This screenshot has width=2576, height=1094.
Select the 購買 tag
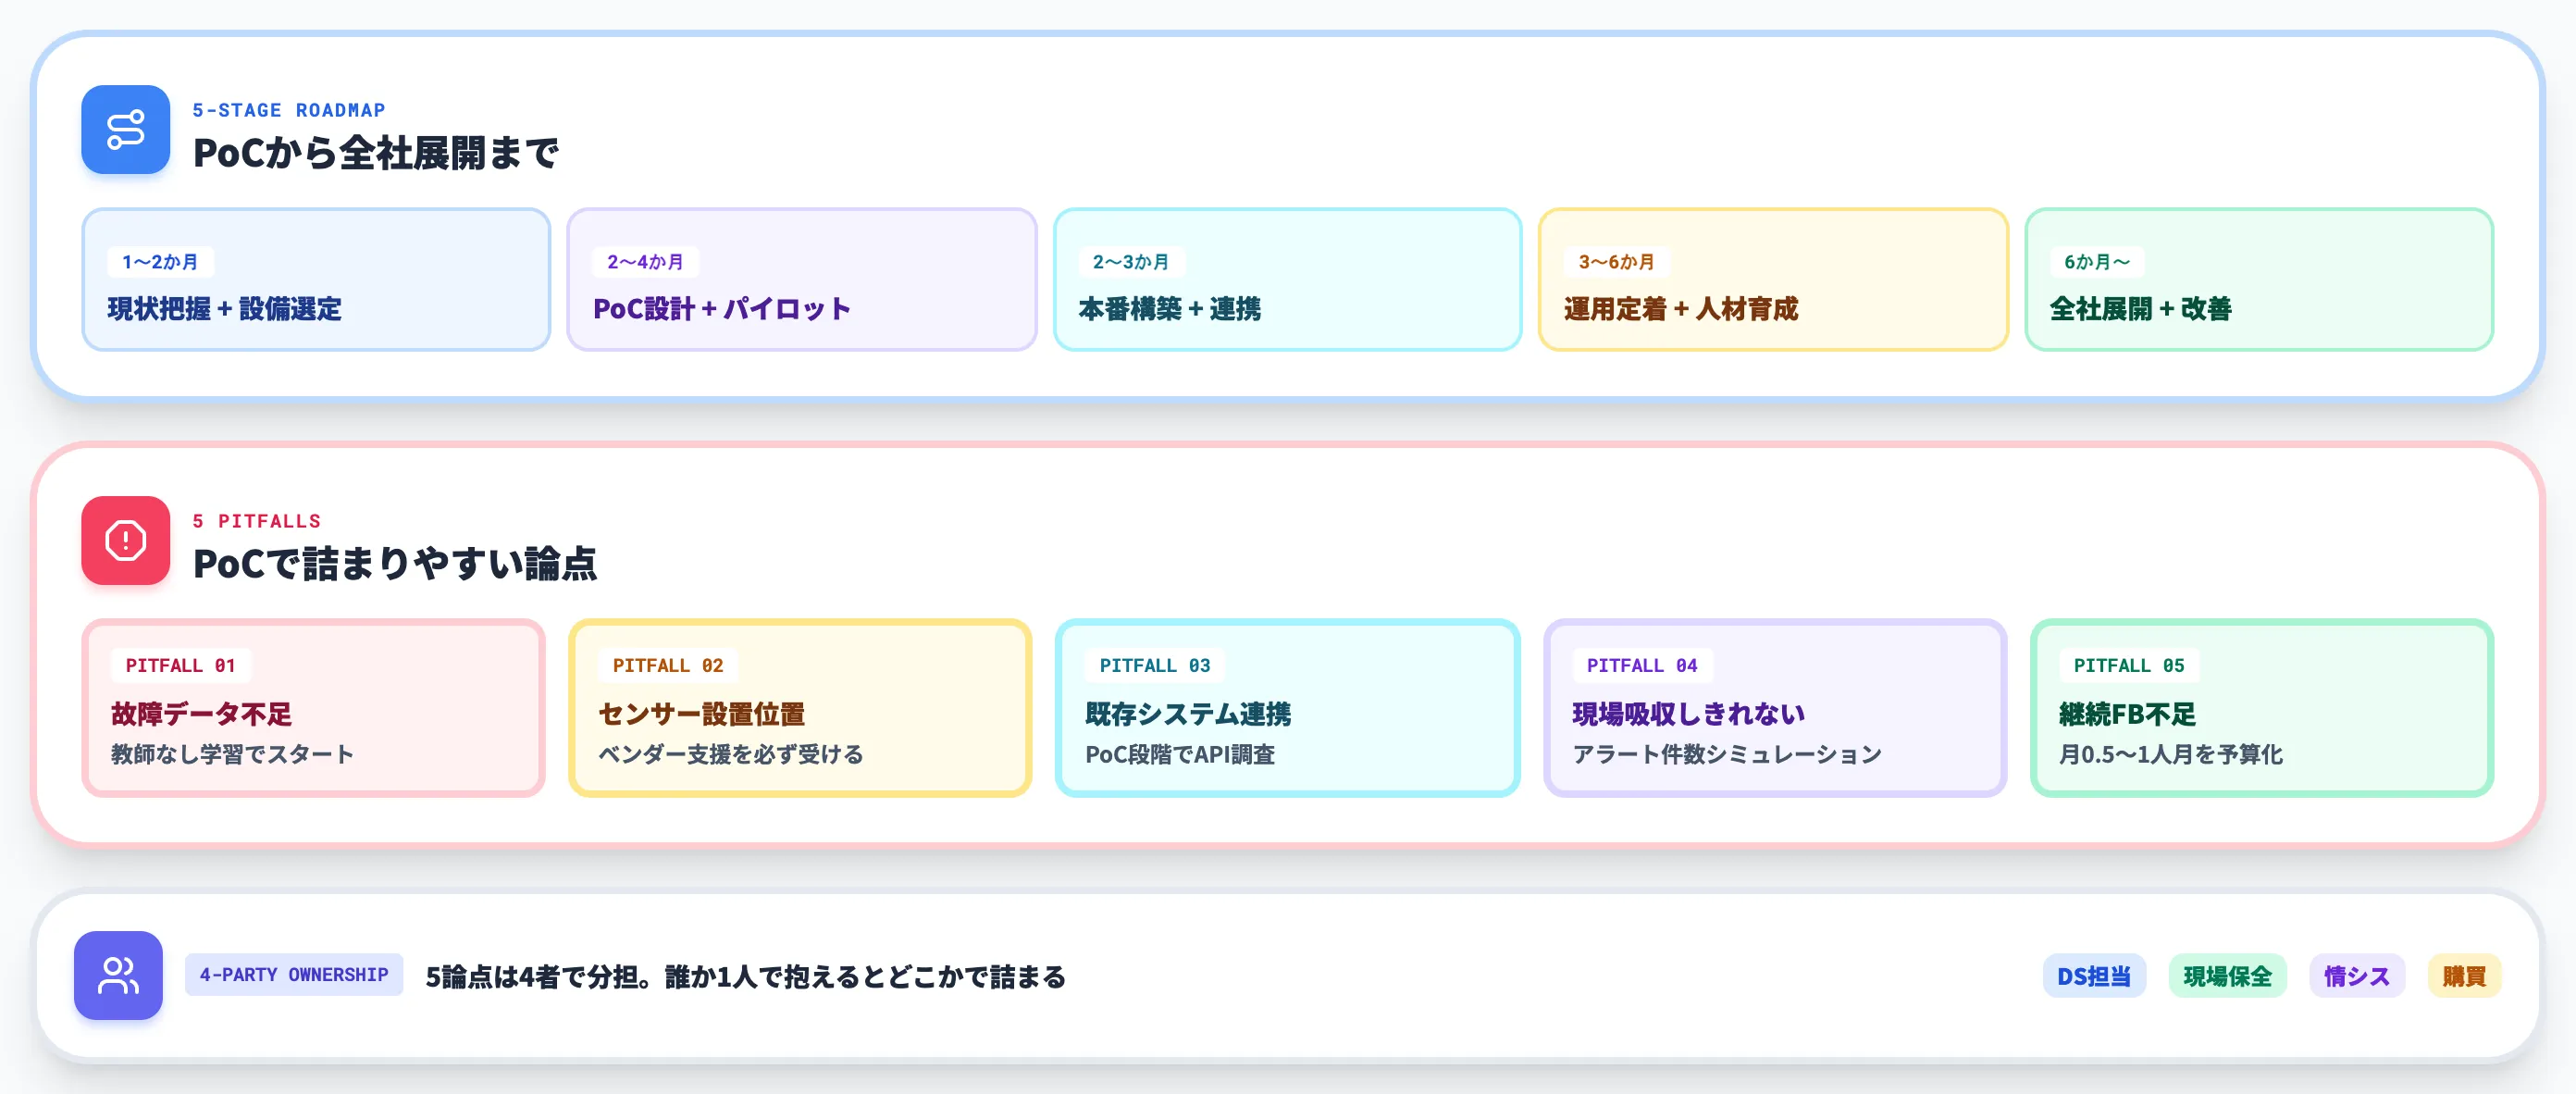coord(2464,976)
